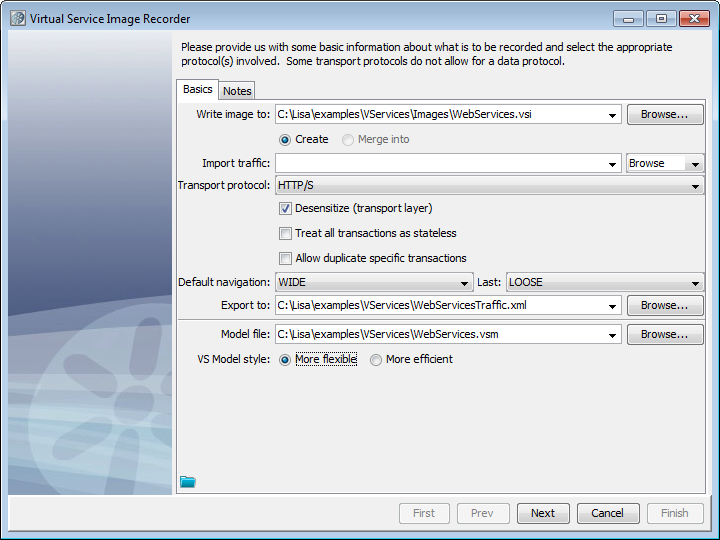Screen dimensions: 720x540
Task: Expand the Export to path dropdown arrow
Action: tap(612, 306)
